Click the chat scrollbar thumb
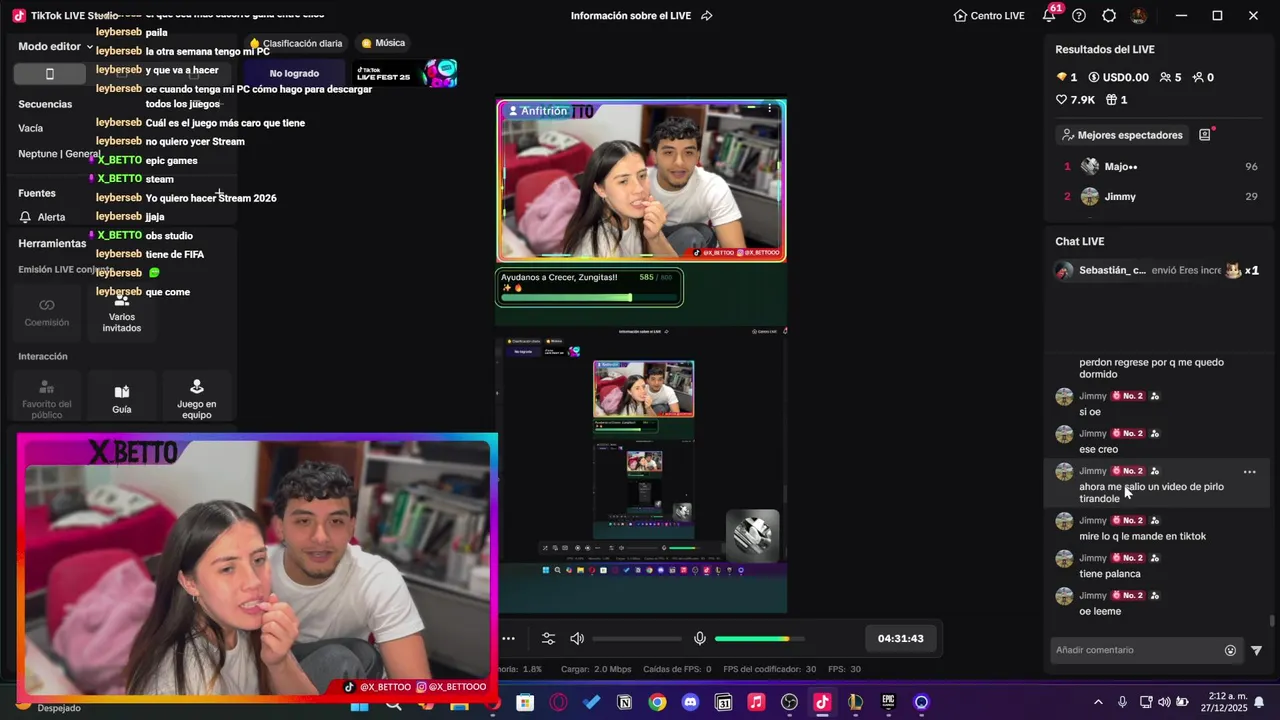 point(1271,620)
